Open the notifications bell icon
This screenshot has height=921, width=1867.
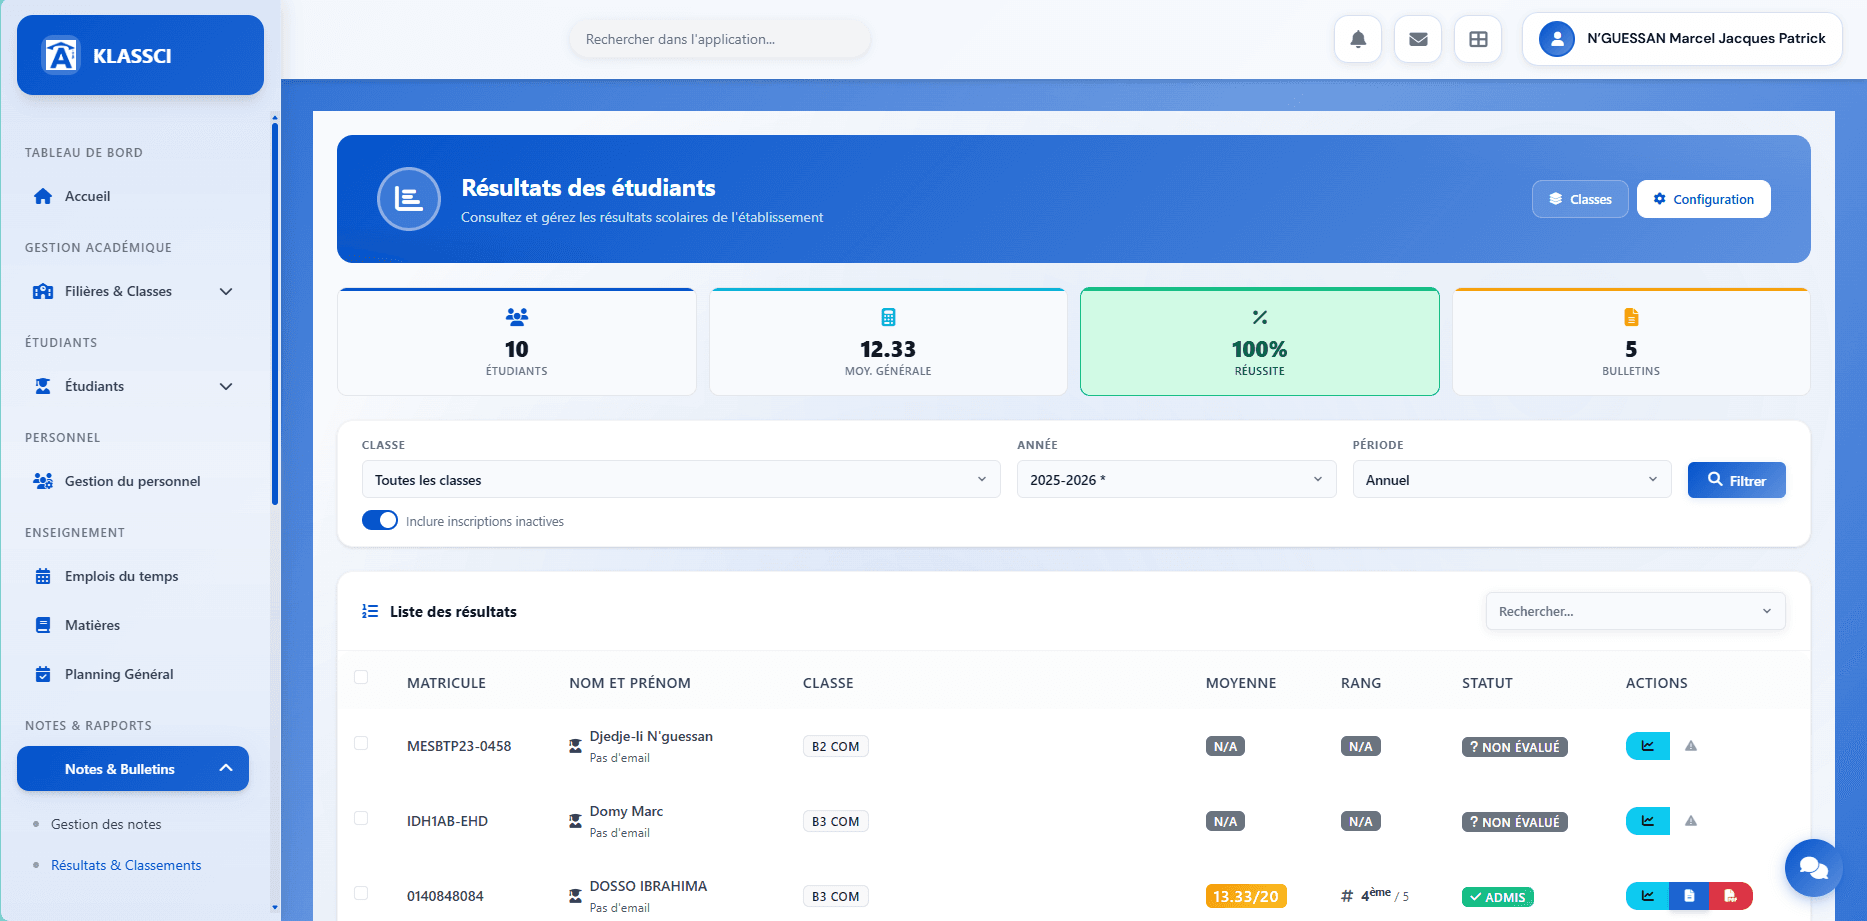(x=1358, y=39)
